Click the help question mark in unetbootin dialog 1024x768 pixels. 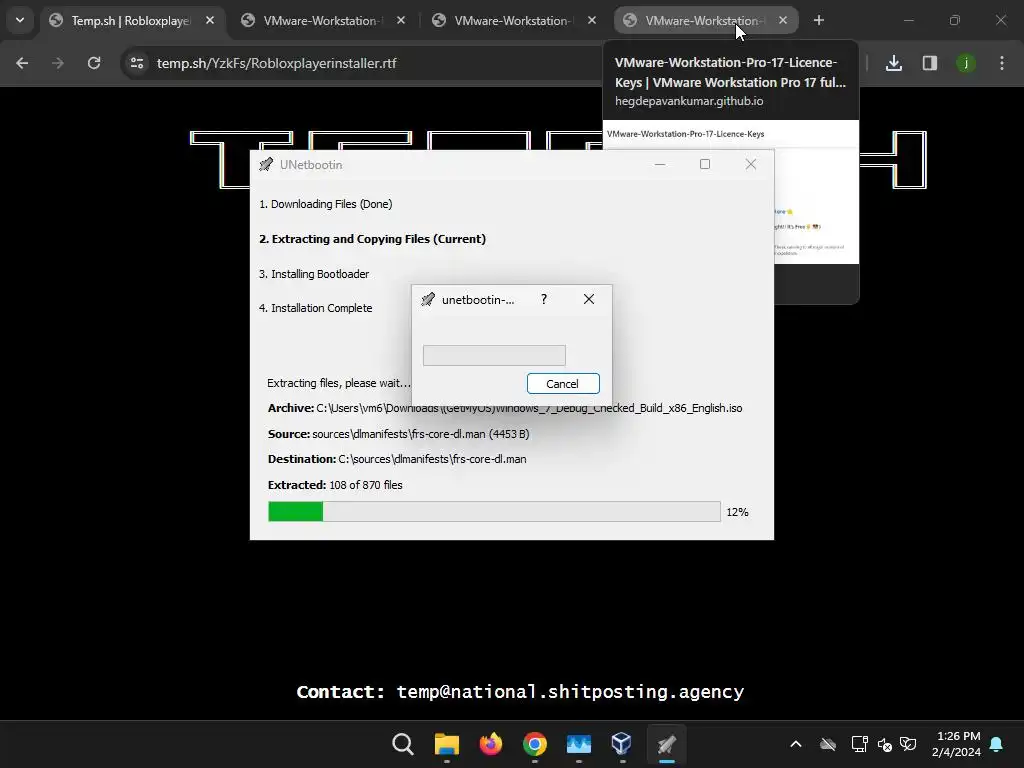[544, 299]
